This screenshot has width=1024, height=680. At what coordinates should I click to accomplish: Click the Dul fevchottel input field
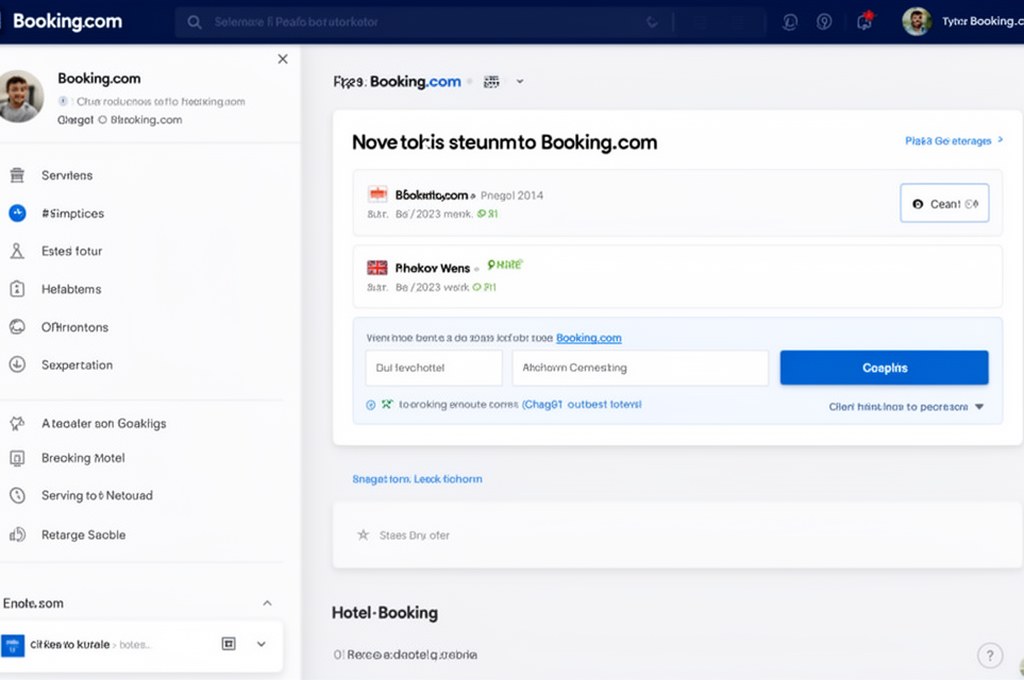(x=433, y=368)
